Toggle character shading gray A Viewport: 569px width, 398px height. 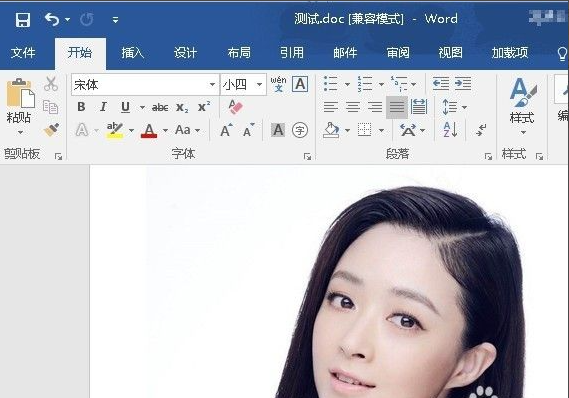point(278,130)
